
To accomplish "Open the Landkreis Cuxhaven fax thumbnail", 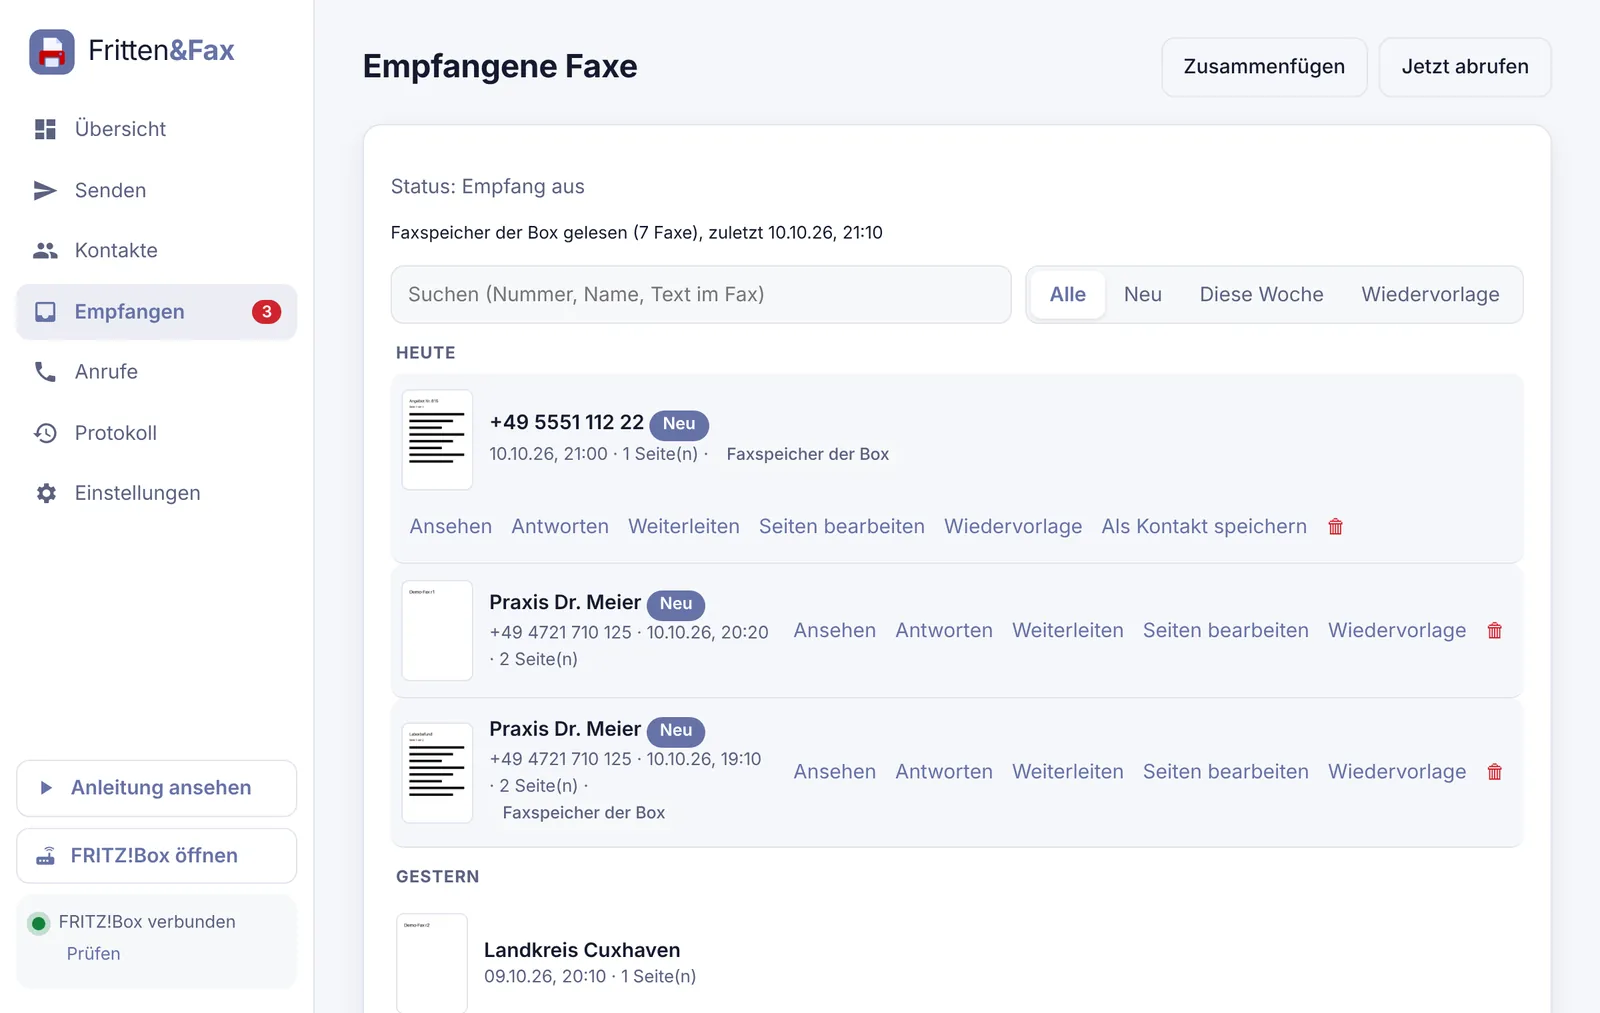I will point(432,963).
